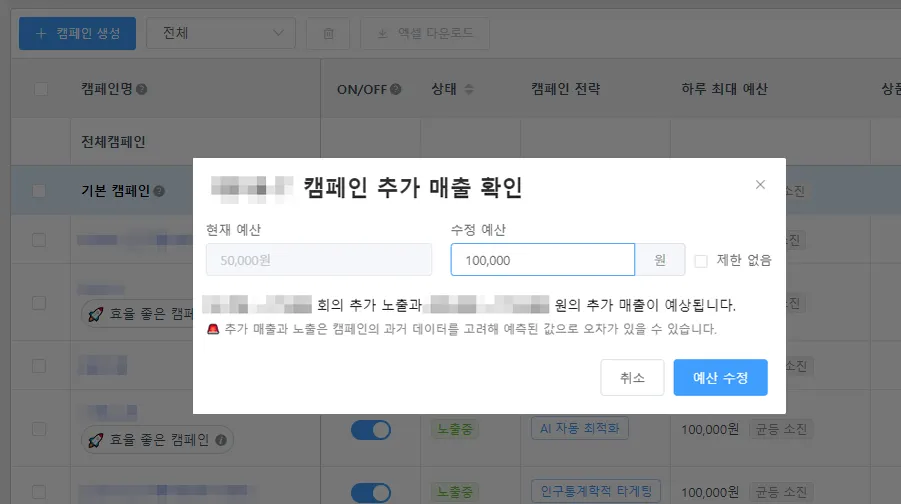The width and height of the screenshot is (901, 504).
Task: Click the red siren warning icon
Action: 213,329
